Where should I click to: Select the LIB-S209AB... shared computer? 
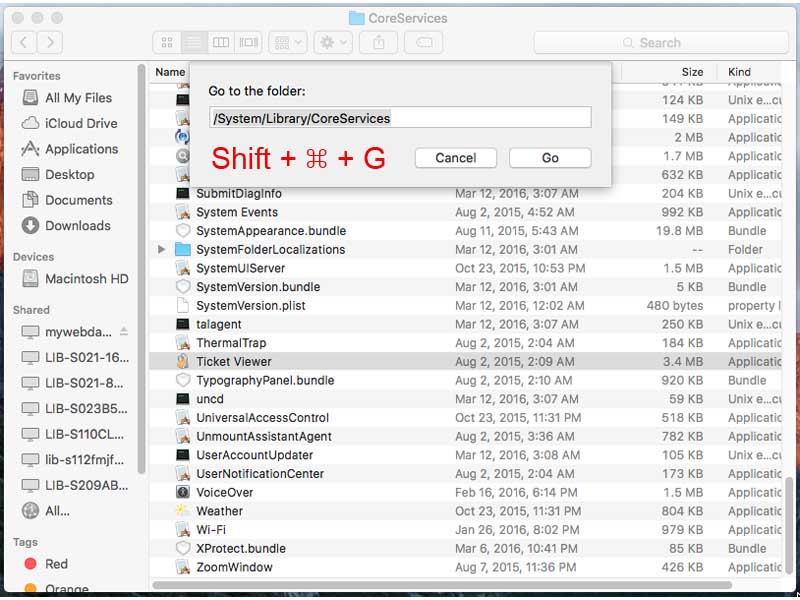pyautogui.click(x=75, y=485)
